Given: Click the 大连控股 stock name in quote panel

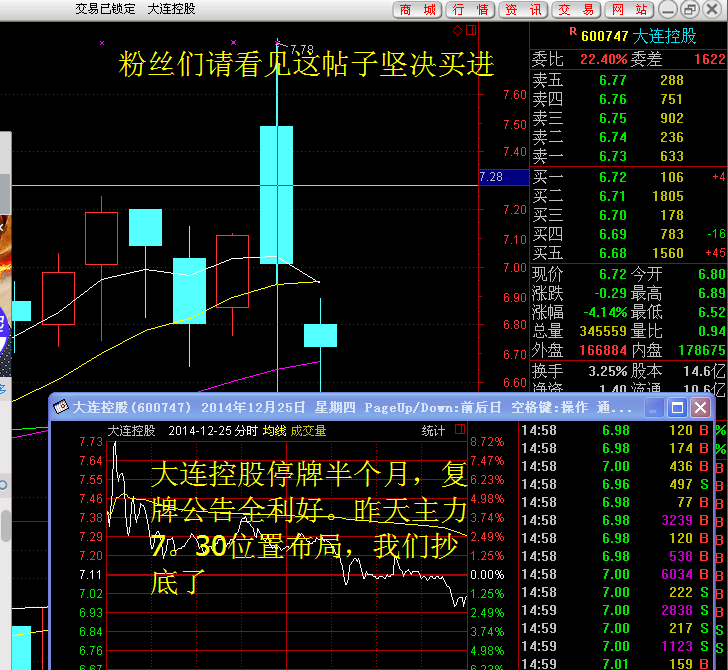Looking at the screenshot, I should pyautogui.click(x=664, y=36).
